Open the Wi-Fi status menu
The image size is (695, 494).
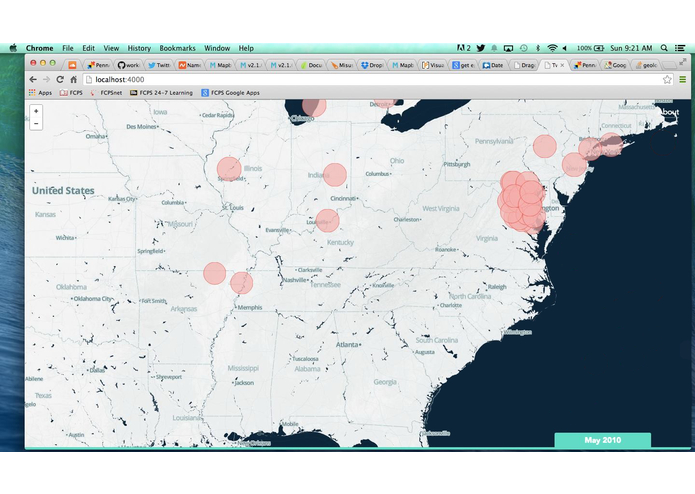pyautogui.click(x=552, y=48)
